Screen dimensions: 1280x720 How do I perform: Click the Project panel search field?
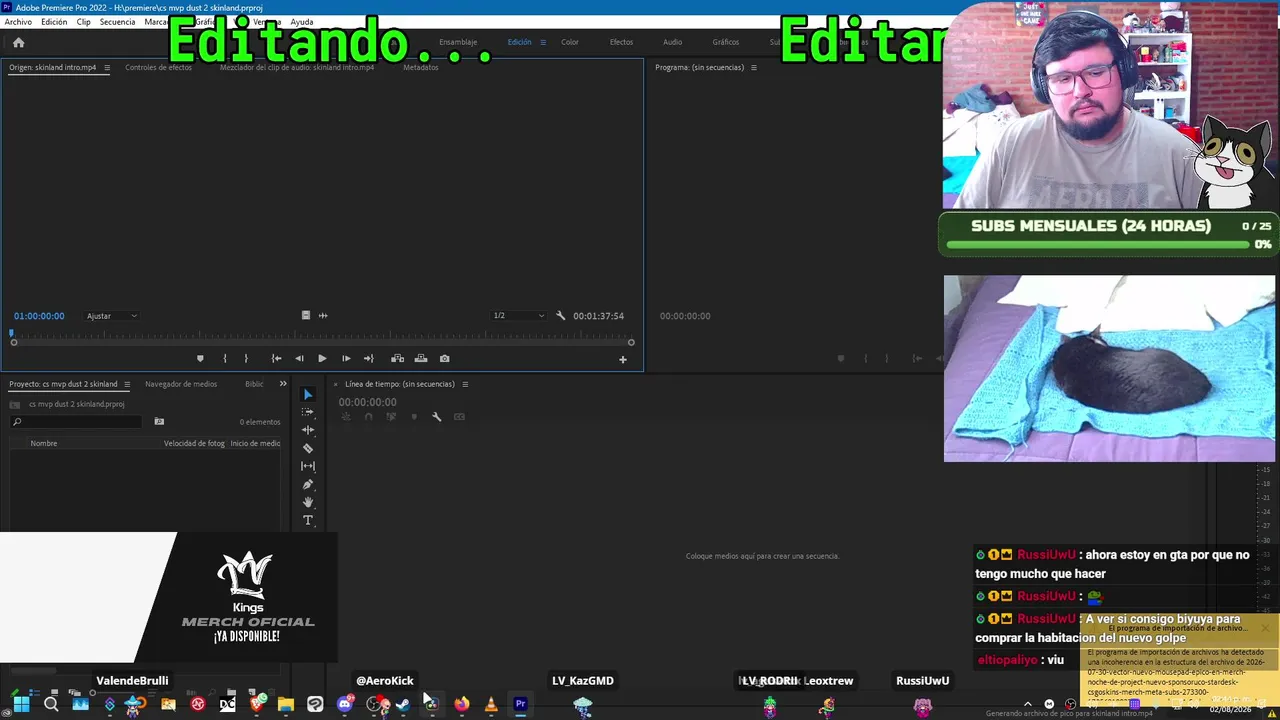point(76,422)
